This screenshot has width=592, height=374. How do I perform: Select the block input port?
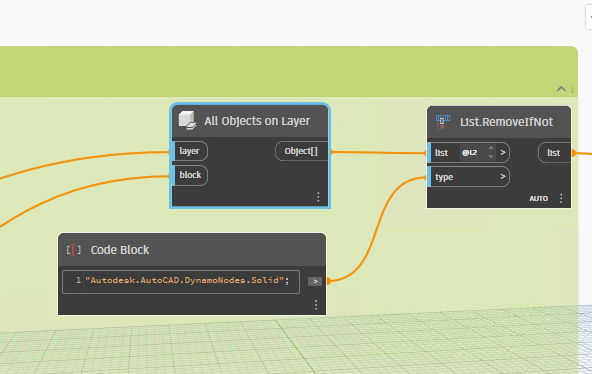click(190, 175)
